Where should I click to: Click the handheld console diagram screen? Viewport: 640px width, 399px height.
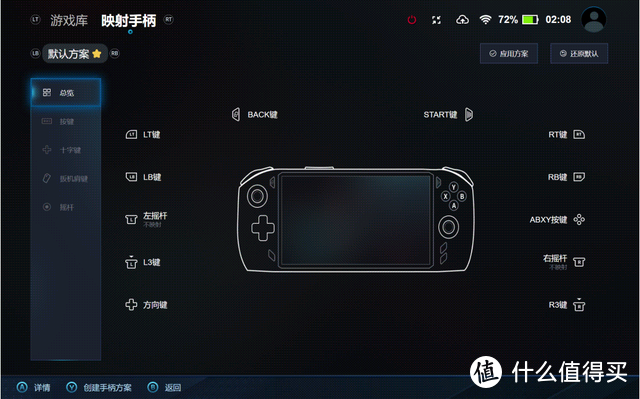click(356, 220)
